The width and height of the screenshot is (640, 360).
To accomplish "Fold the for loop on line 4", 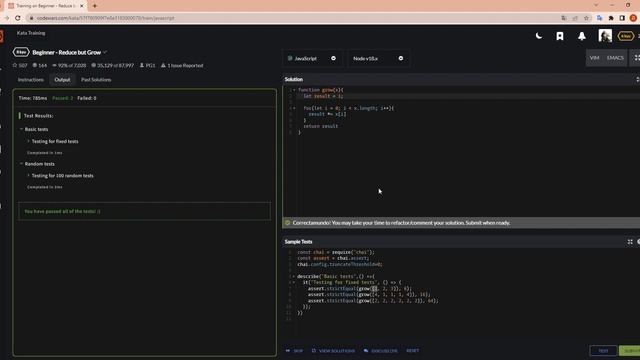I will (294, 108).
